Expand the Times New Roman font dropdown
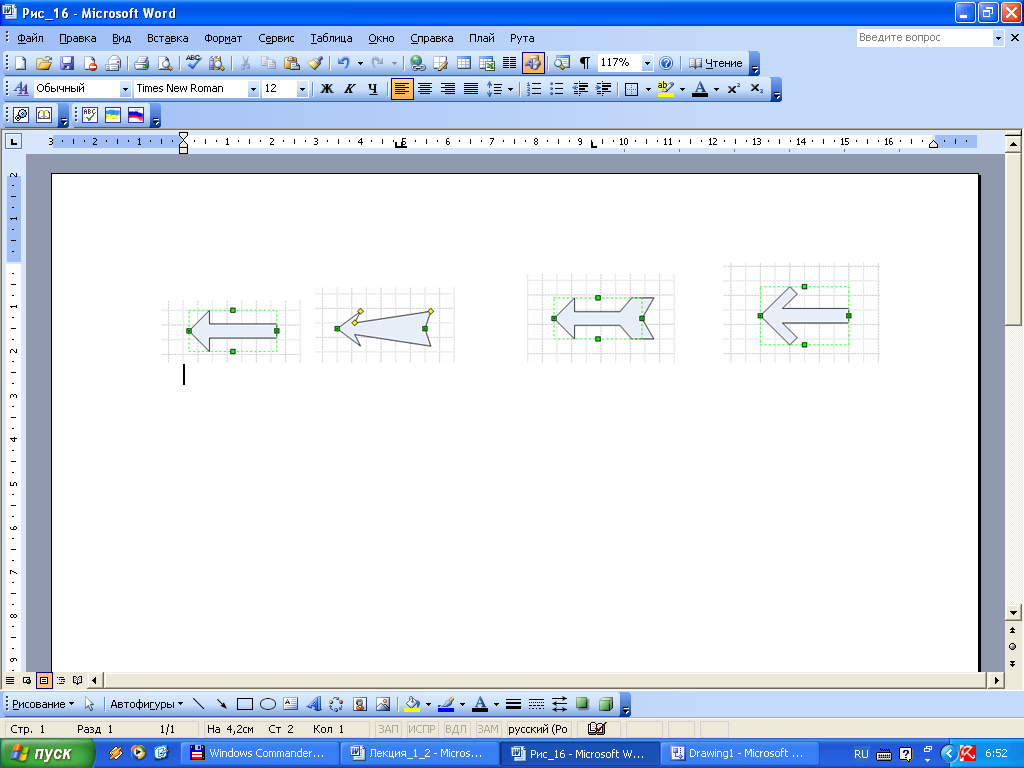 (253, 89)
